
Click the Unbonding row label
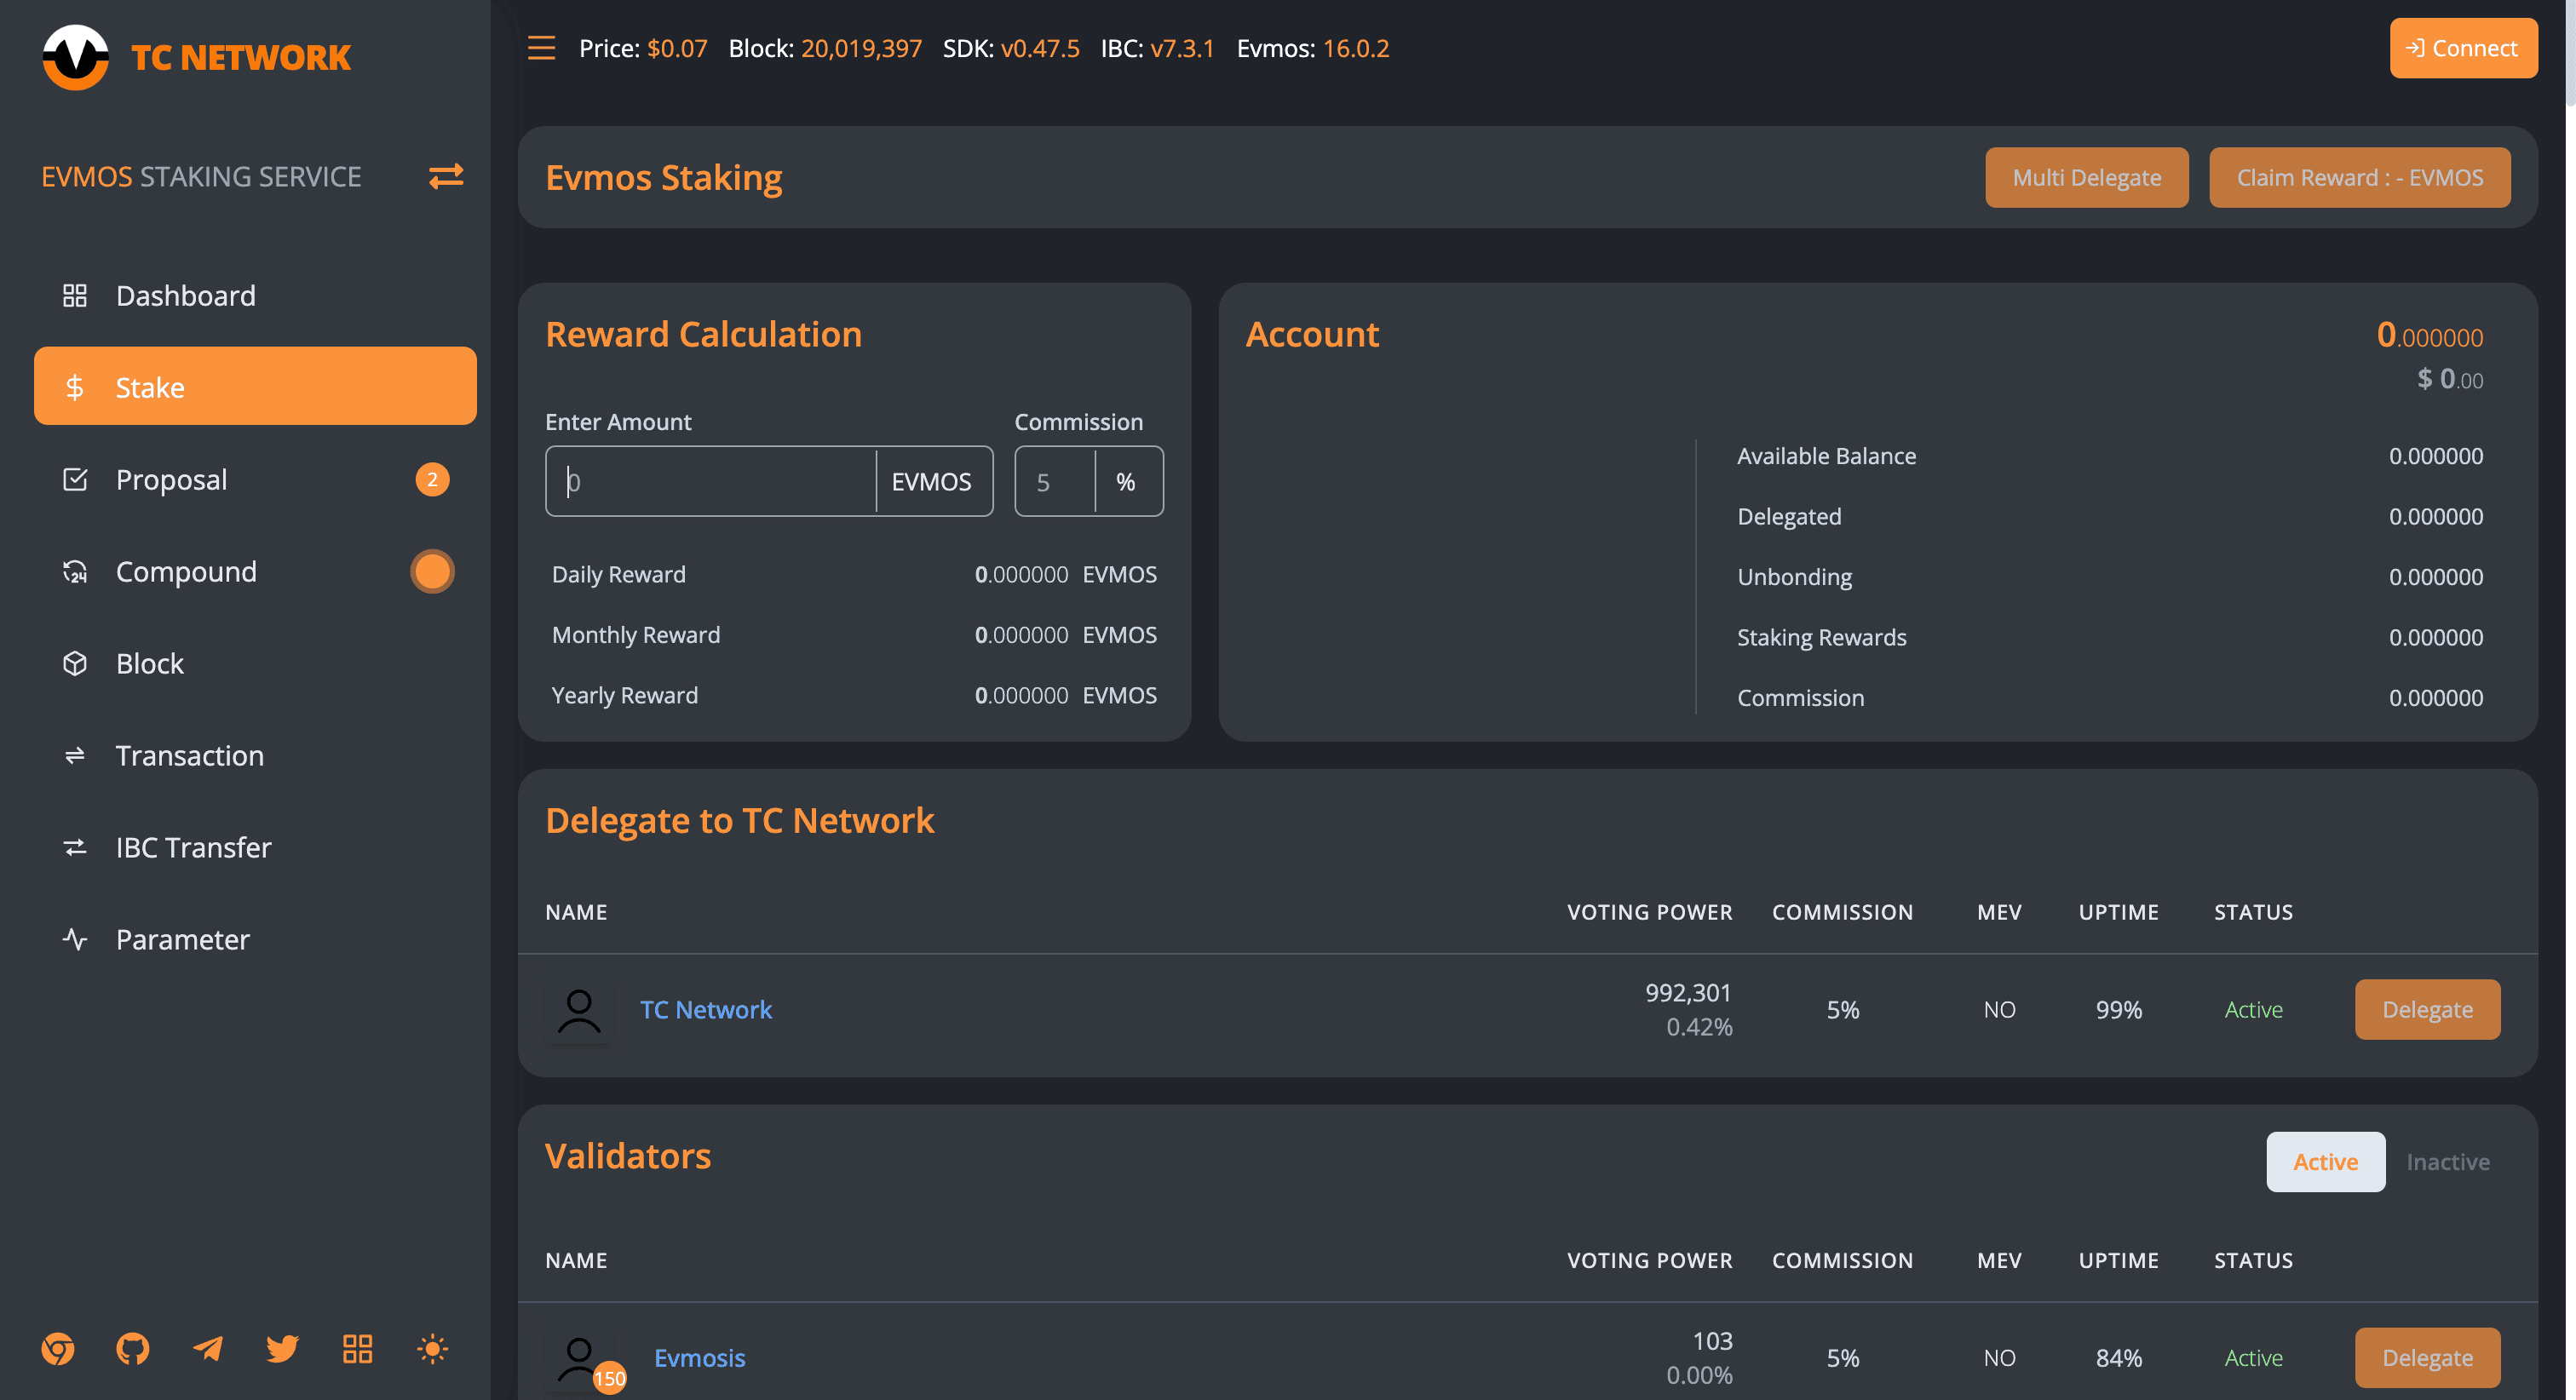point(1794,577)
